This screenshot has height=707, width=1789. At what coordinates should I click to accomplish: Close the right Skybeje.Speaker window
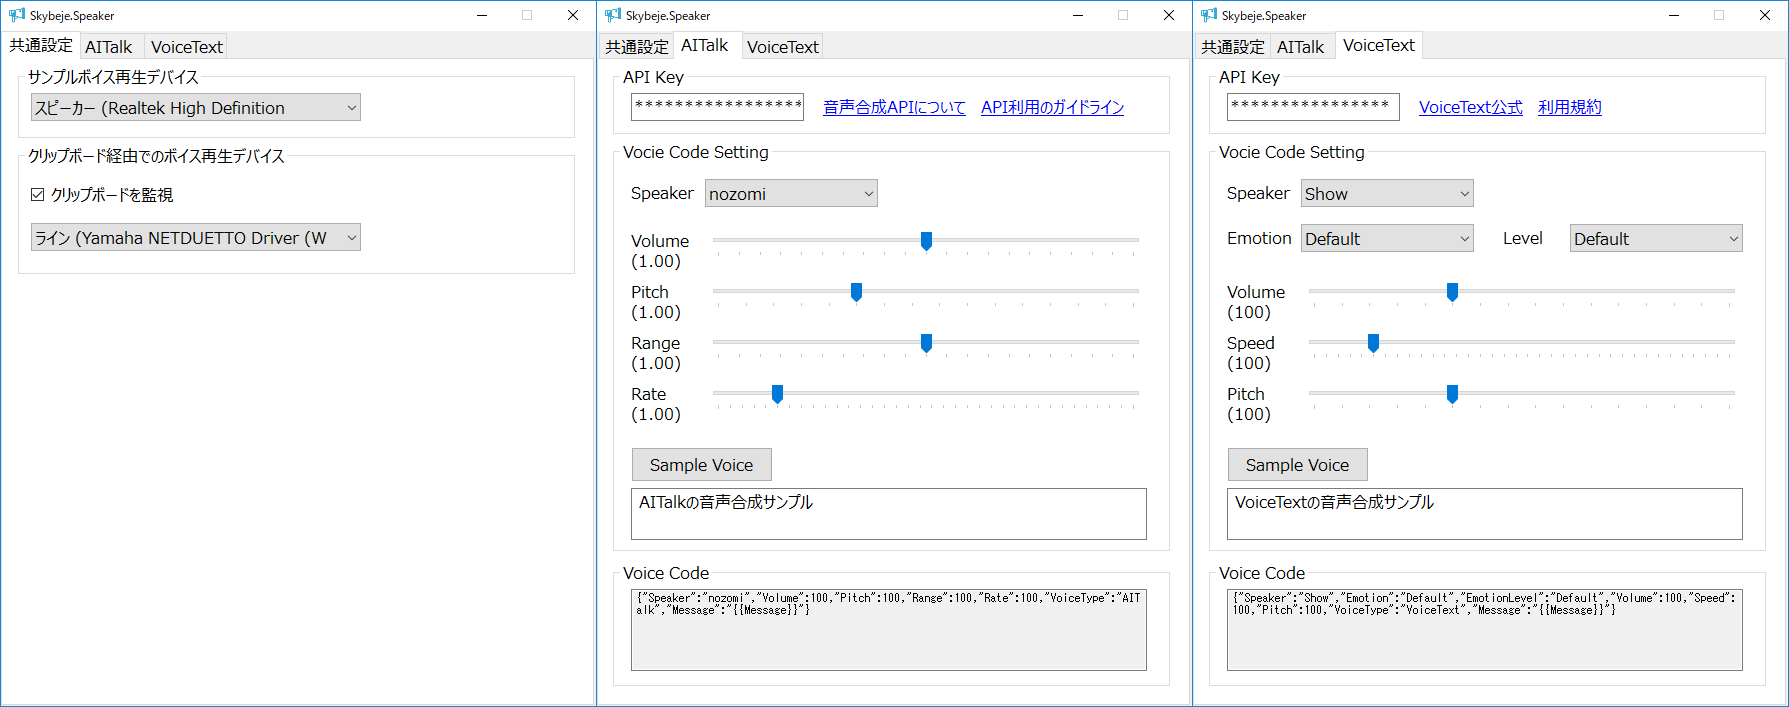coord(1765,15)
